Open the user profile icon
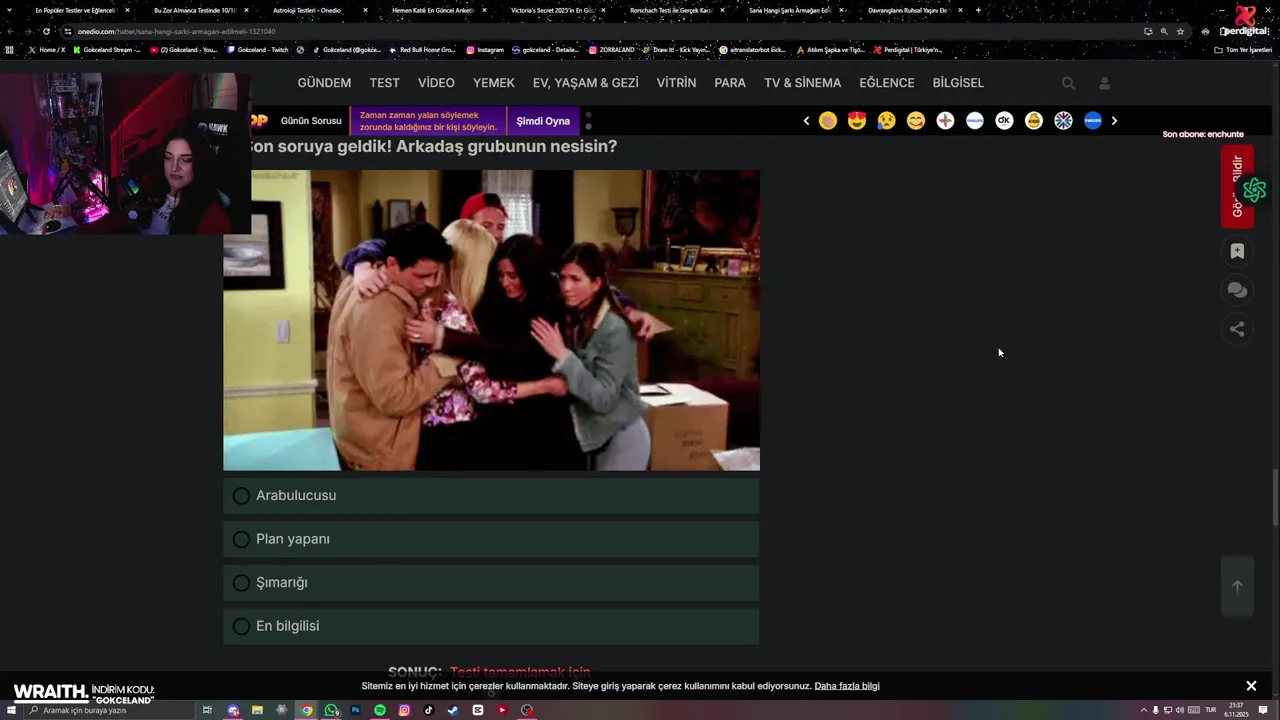This screenshot has height=720, width=1280. pyautogui.click(x=1104, y=84)
